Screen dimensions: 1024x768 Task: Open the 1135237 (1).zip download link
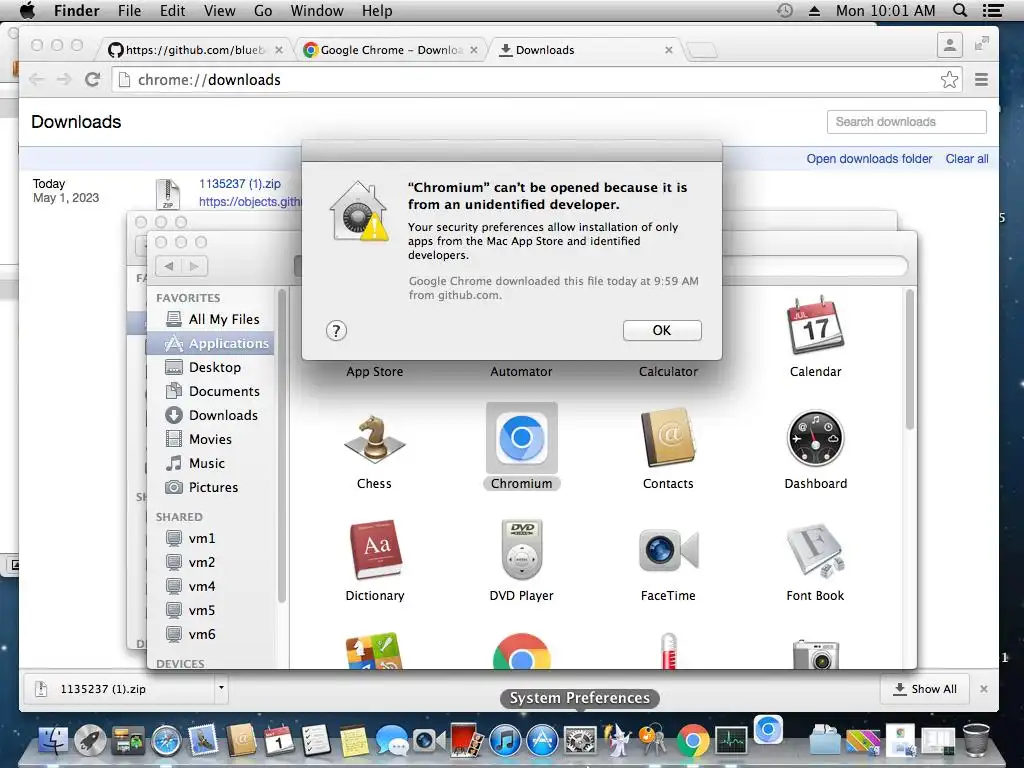[240, 184]
